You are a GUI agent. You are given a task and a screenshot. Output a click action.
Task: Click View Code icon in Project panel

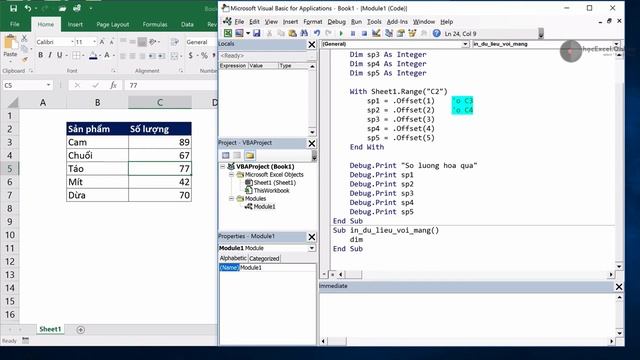pos(226,155)
